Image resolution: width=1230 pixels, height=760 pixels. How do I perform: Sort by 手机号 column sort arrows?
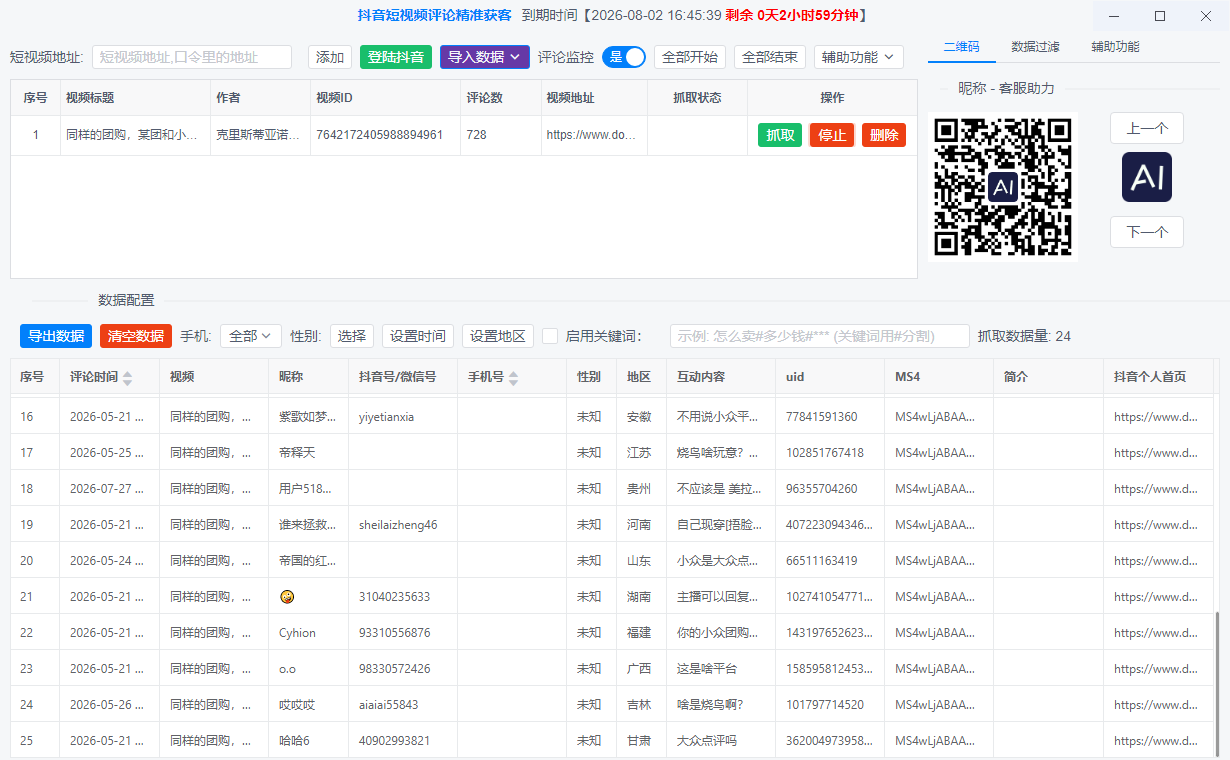coord(514,378)
